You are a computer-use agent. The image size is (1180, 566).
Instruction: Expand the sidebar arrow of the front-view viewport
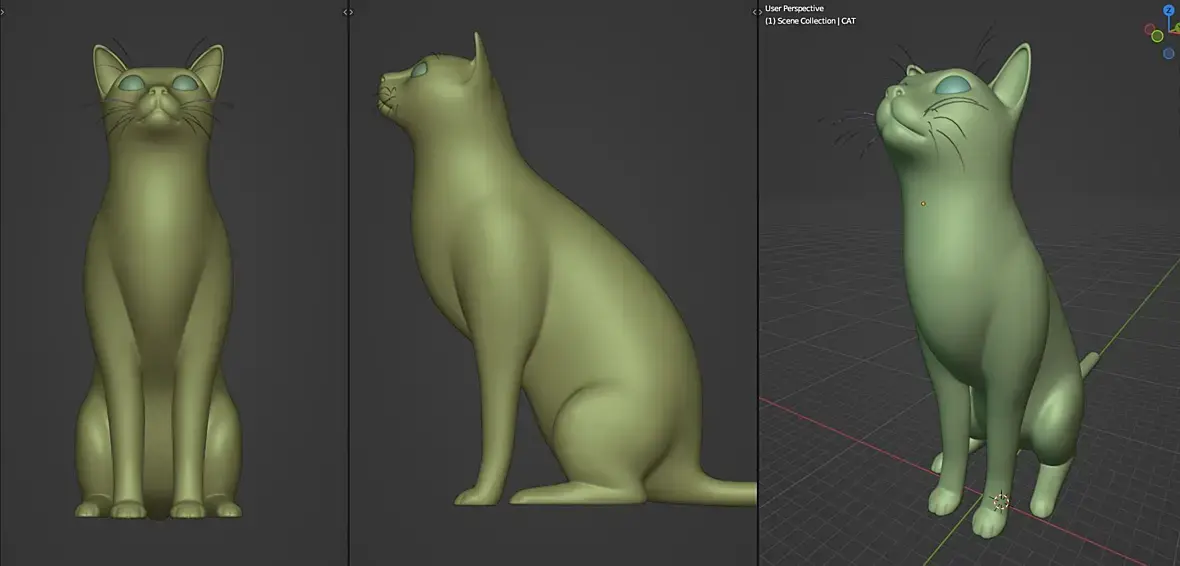[345, 12]
